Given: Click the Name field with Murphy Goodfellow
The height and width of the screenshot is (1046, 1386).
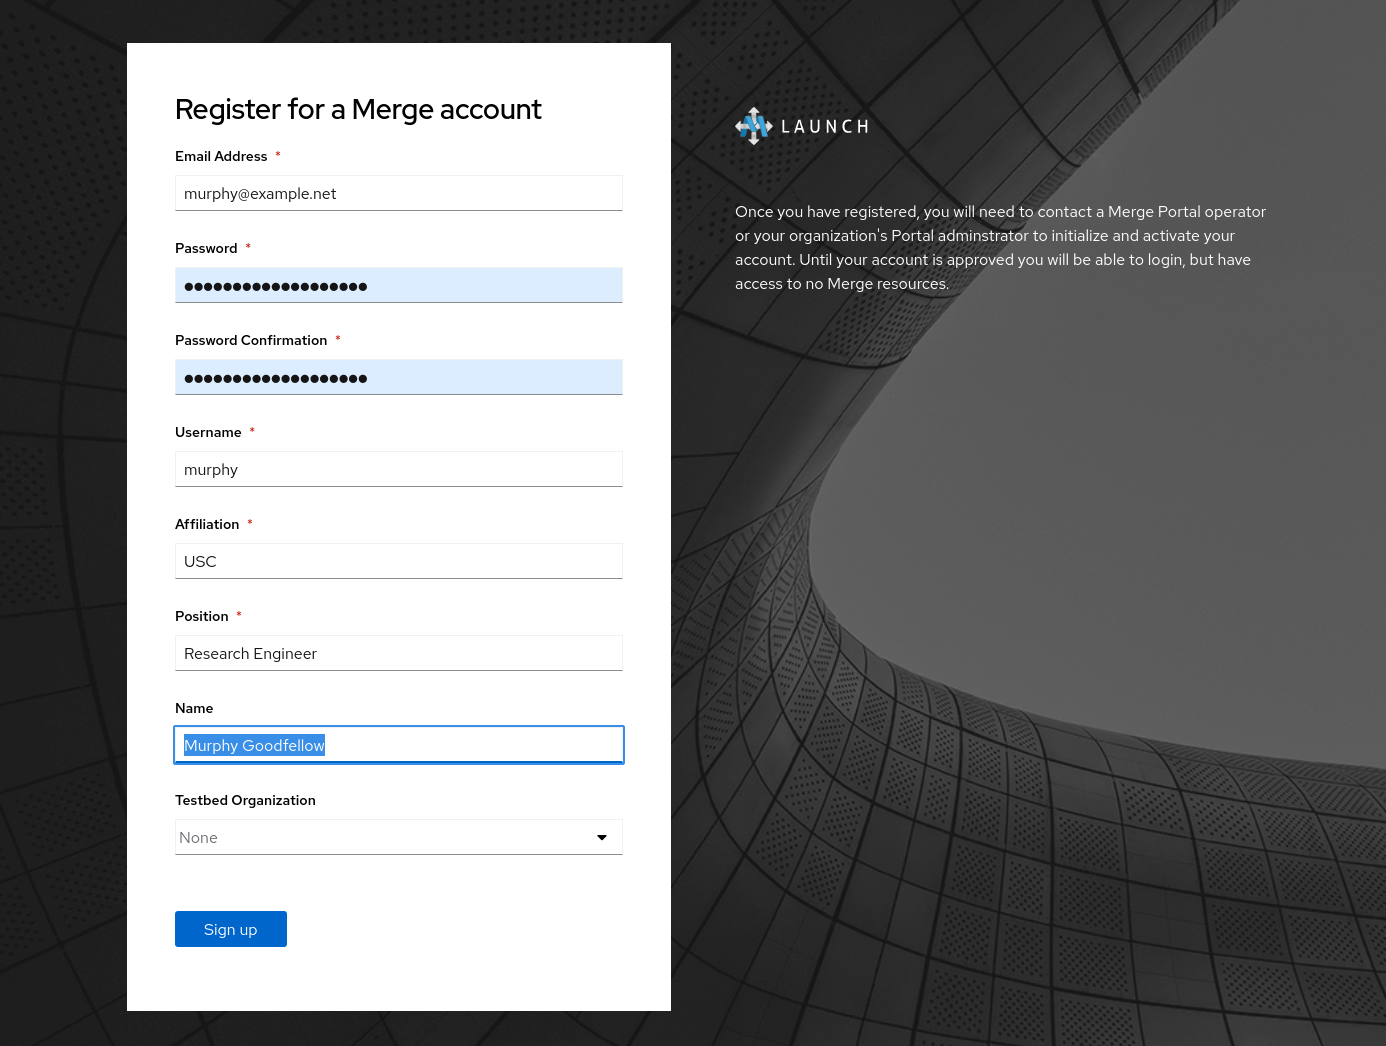Looking at the screenshot, I should pos(399,745).
